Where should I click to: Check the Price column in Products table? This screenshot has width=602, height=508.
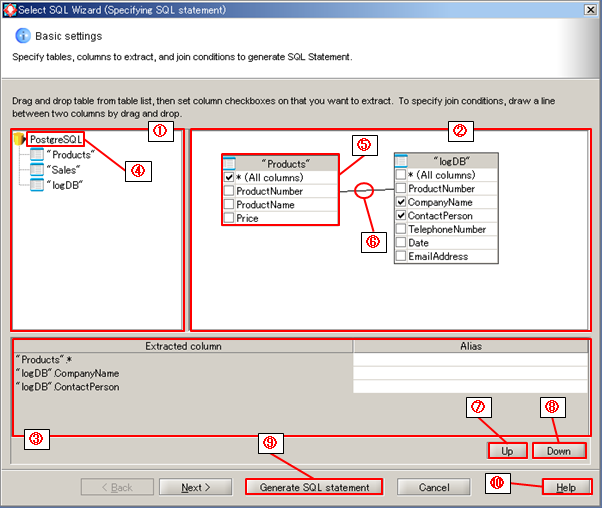click(x=229, y=218)
